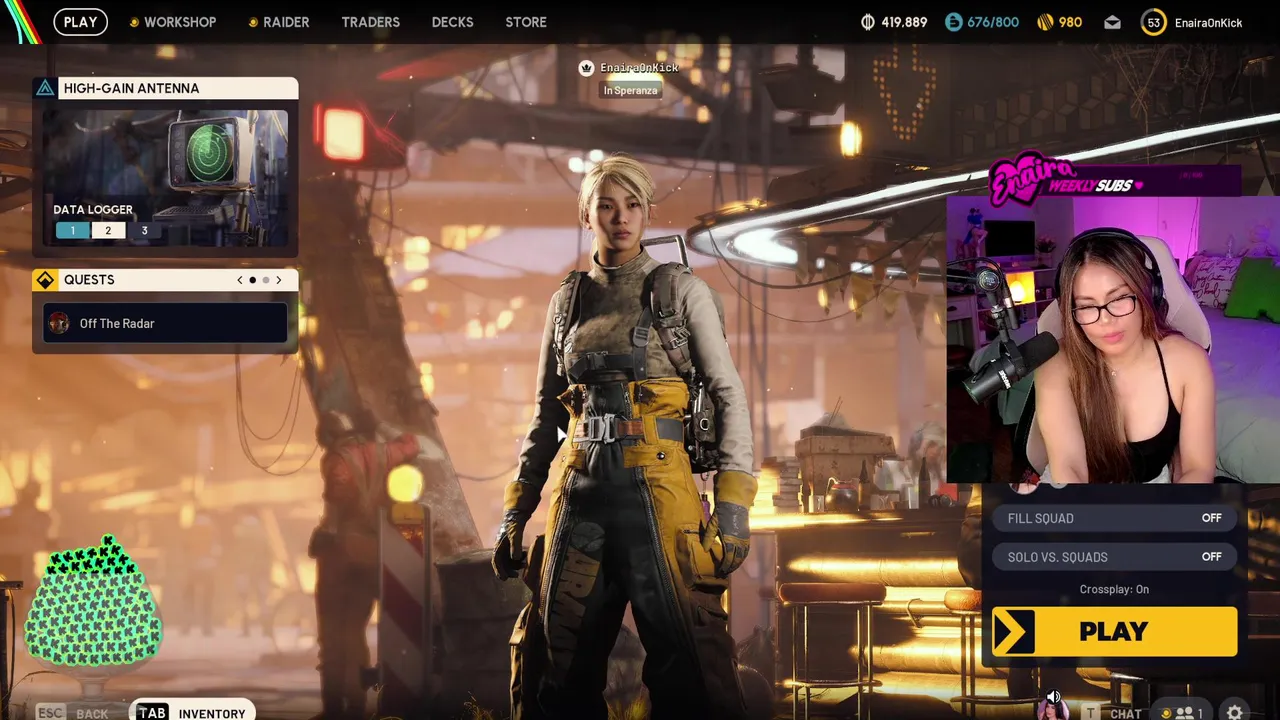Open the EnairaOnKick profile name
This screenshot has width=1280, height=720.
click(x=1208, y=23)
